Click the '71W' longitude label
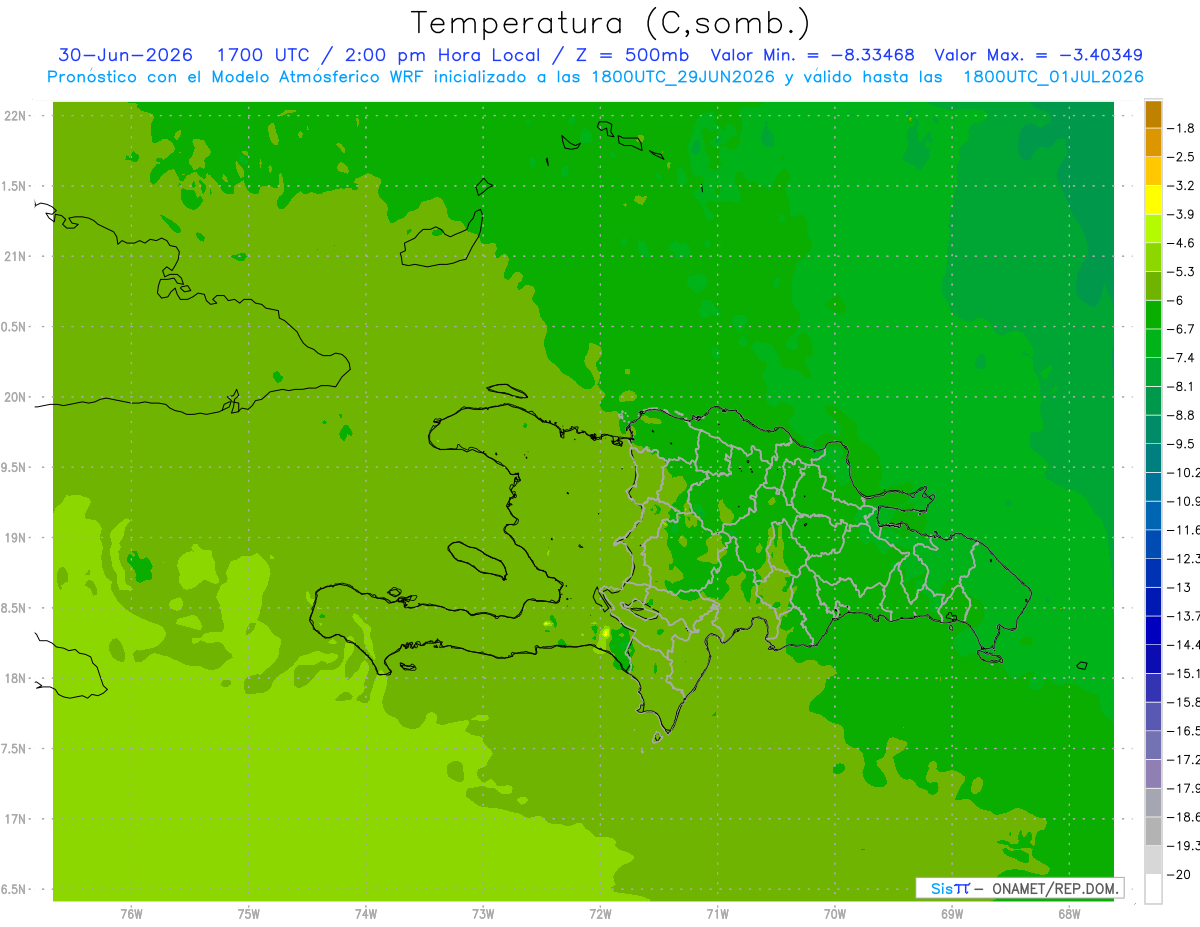Screen dimensions: 1200x927 pos(717,913)
